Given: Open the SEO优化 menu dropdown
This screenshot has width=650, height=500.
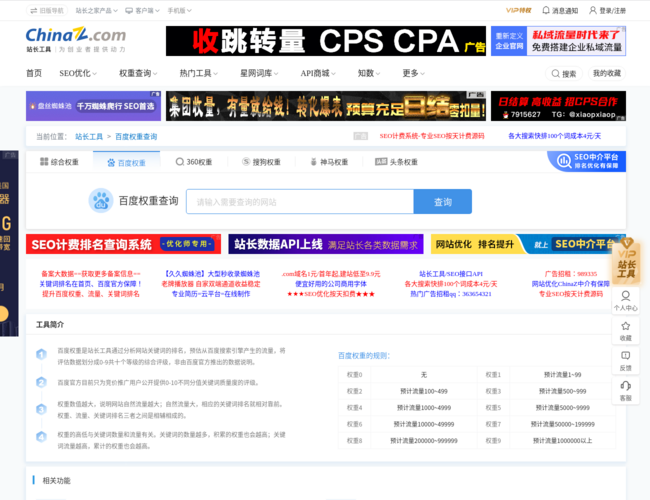Looking at the screenshot, I should 78,73.
